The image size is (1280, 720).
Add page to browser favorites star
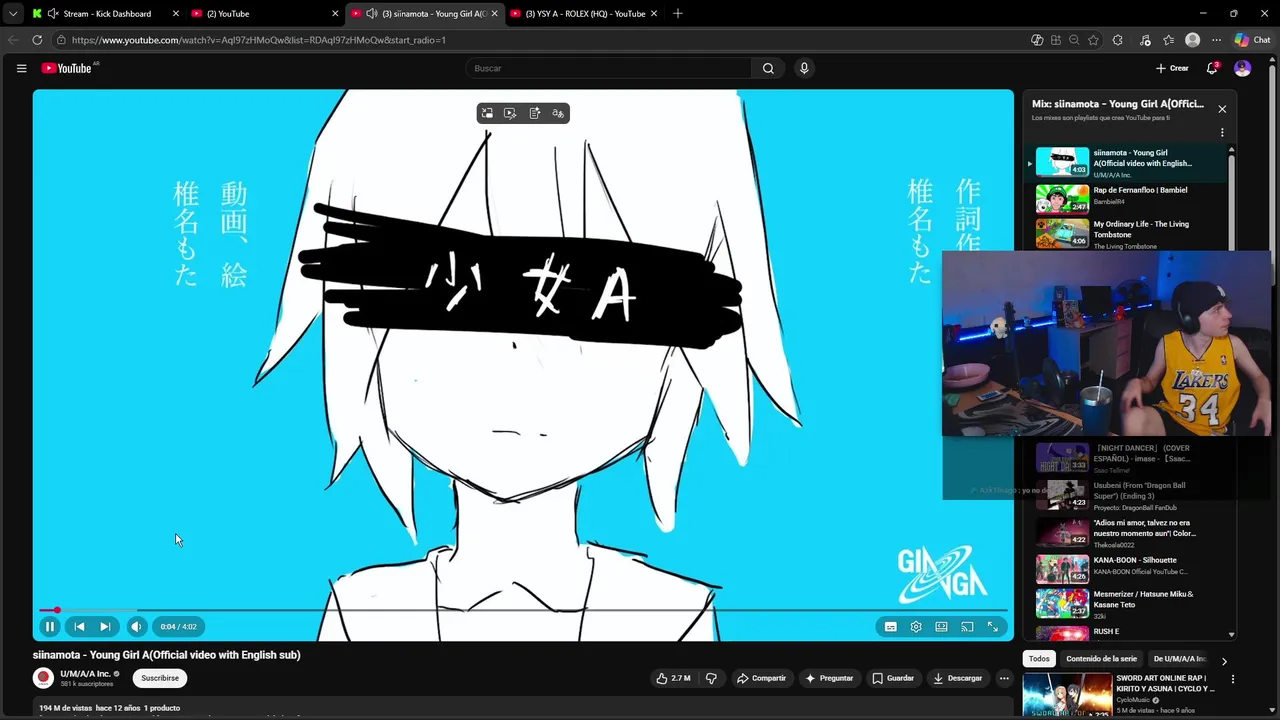(x=1093, y=40)
